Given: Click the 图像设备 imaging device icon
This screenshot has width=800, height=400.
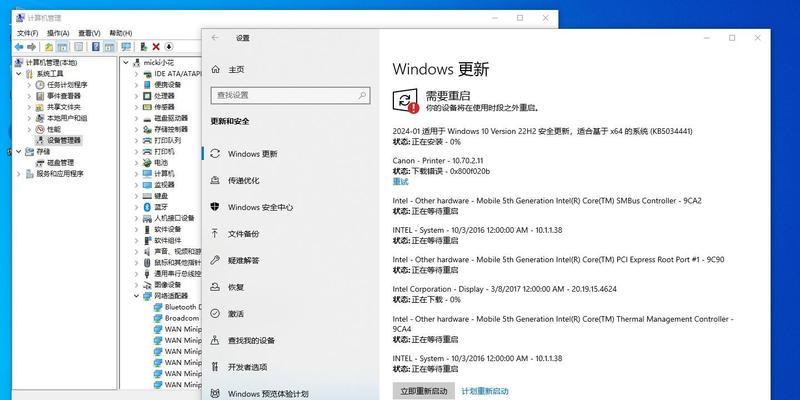Looking at the screenshot, I should 147,285.
